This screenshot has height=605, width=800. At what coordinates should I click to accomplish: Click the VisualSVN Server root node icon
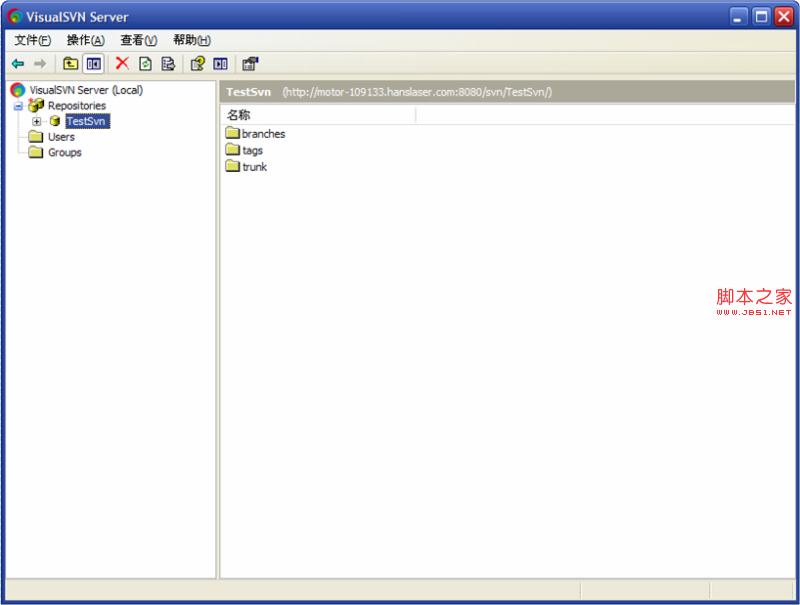(17, 90)
